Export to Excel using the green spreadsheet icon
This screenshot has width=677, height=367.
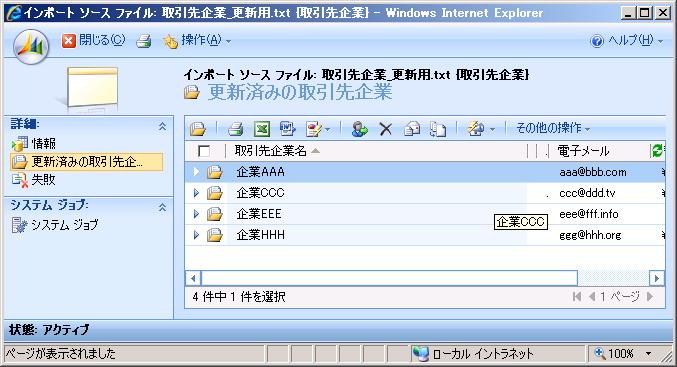tap(262, 129)
